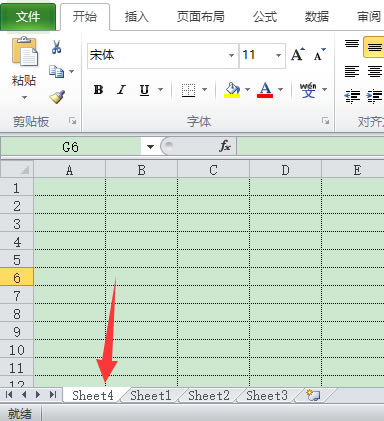
Task: Switch to the Sheet1 tab
Action: (x=151, y=396)
